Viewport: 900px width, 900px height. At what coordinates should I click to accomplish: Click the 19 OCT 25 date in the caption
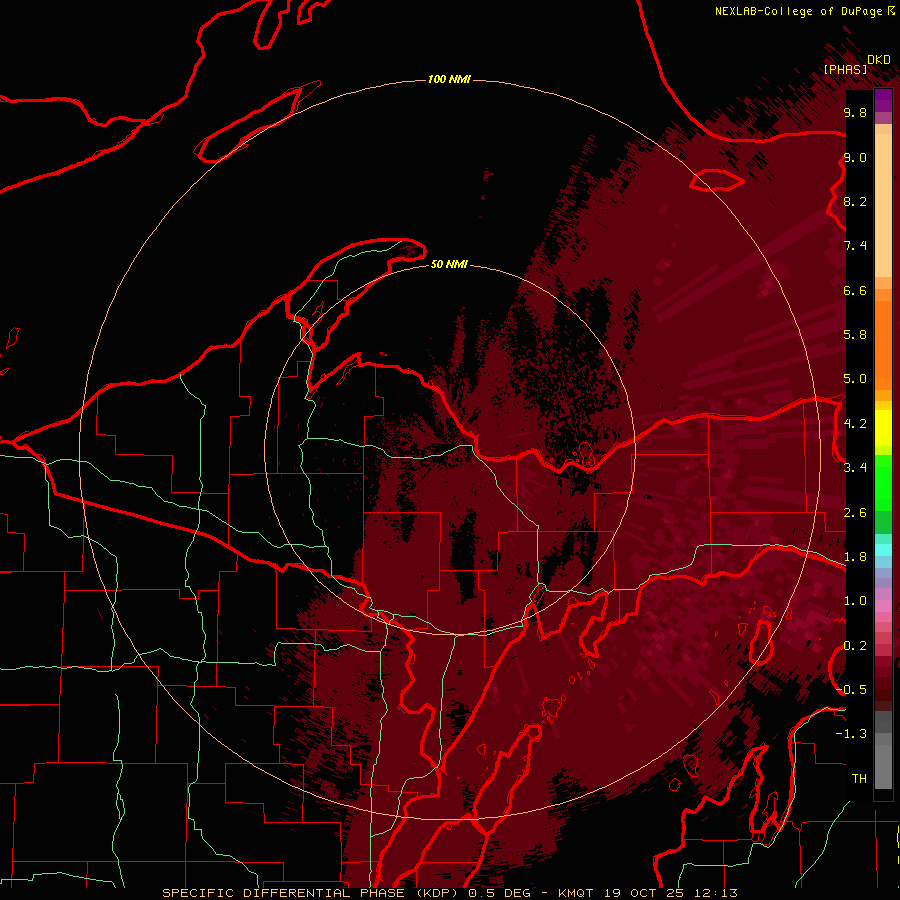click(x=645, y=893)
